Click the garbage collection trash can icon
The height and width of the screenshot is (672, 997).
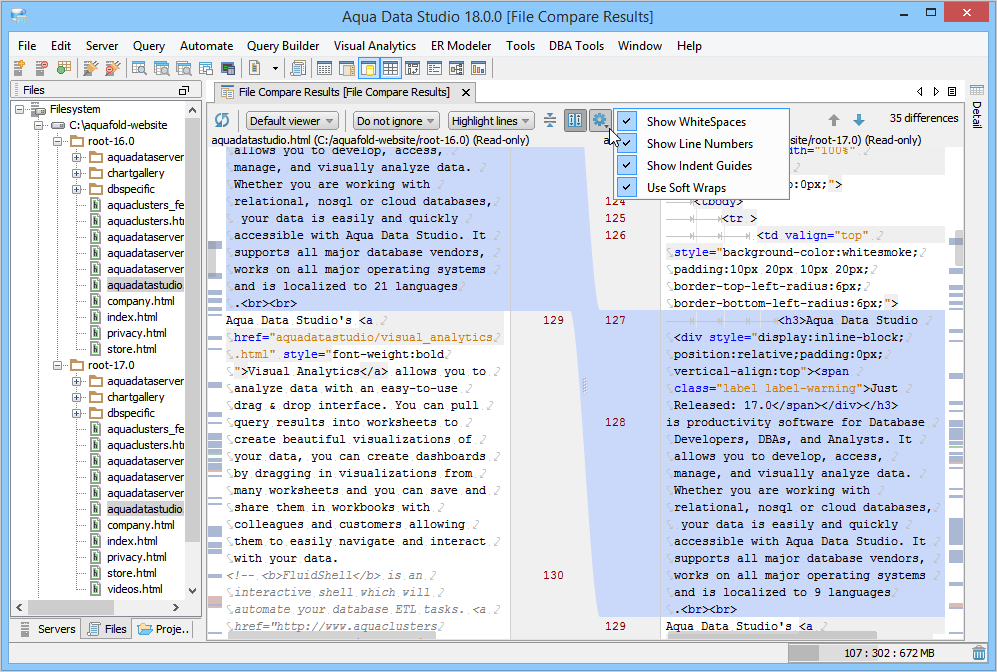(x=979, y=653)
